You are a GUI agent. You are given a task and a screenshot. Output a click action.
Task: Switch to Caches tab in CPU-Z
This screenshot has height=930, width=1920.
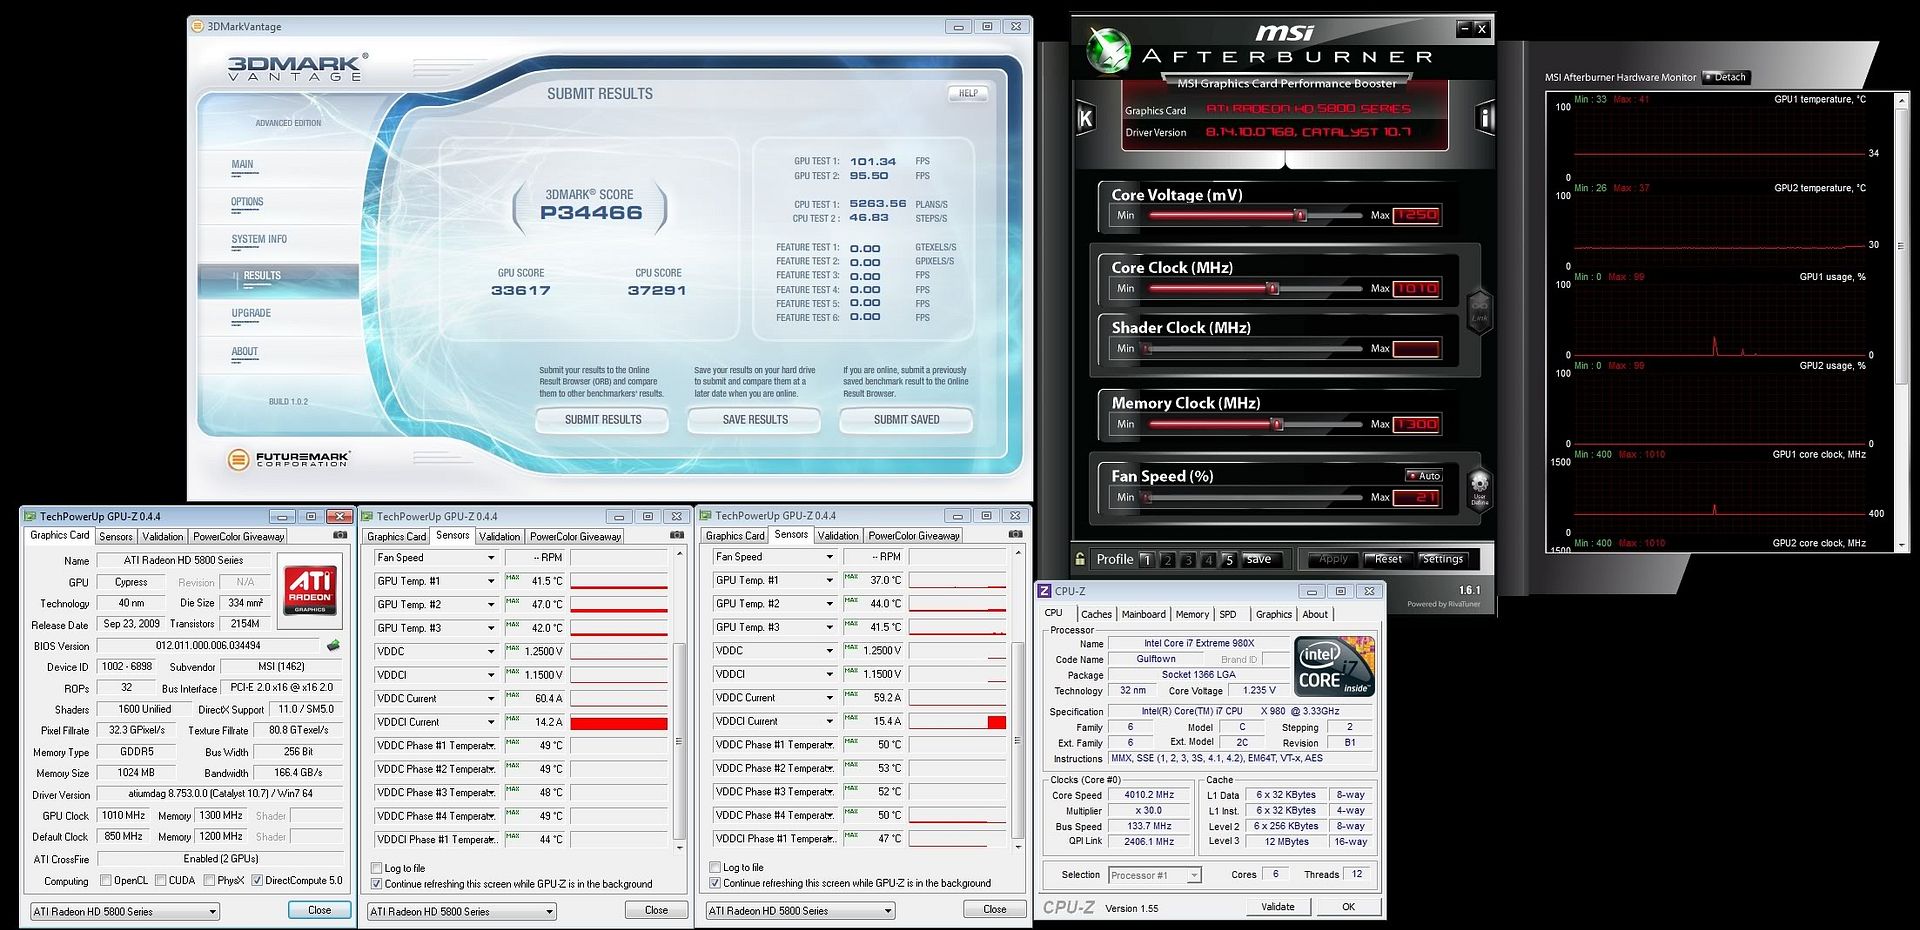coord(1096,615)
